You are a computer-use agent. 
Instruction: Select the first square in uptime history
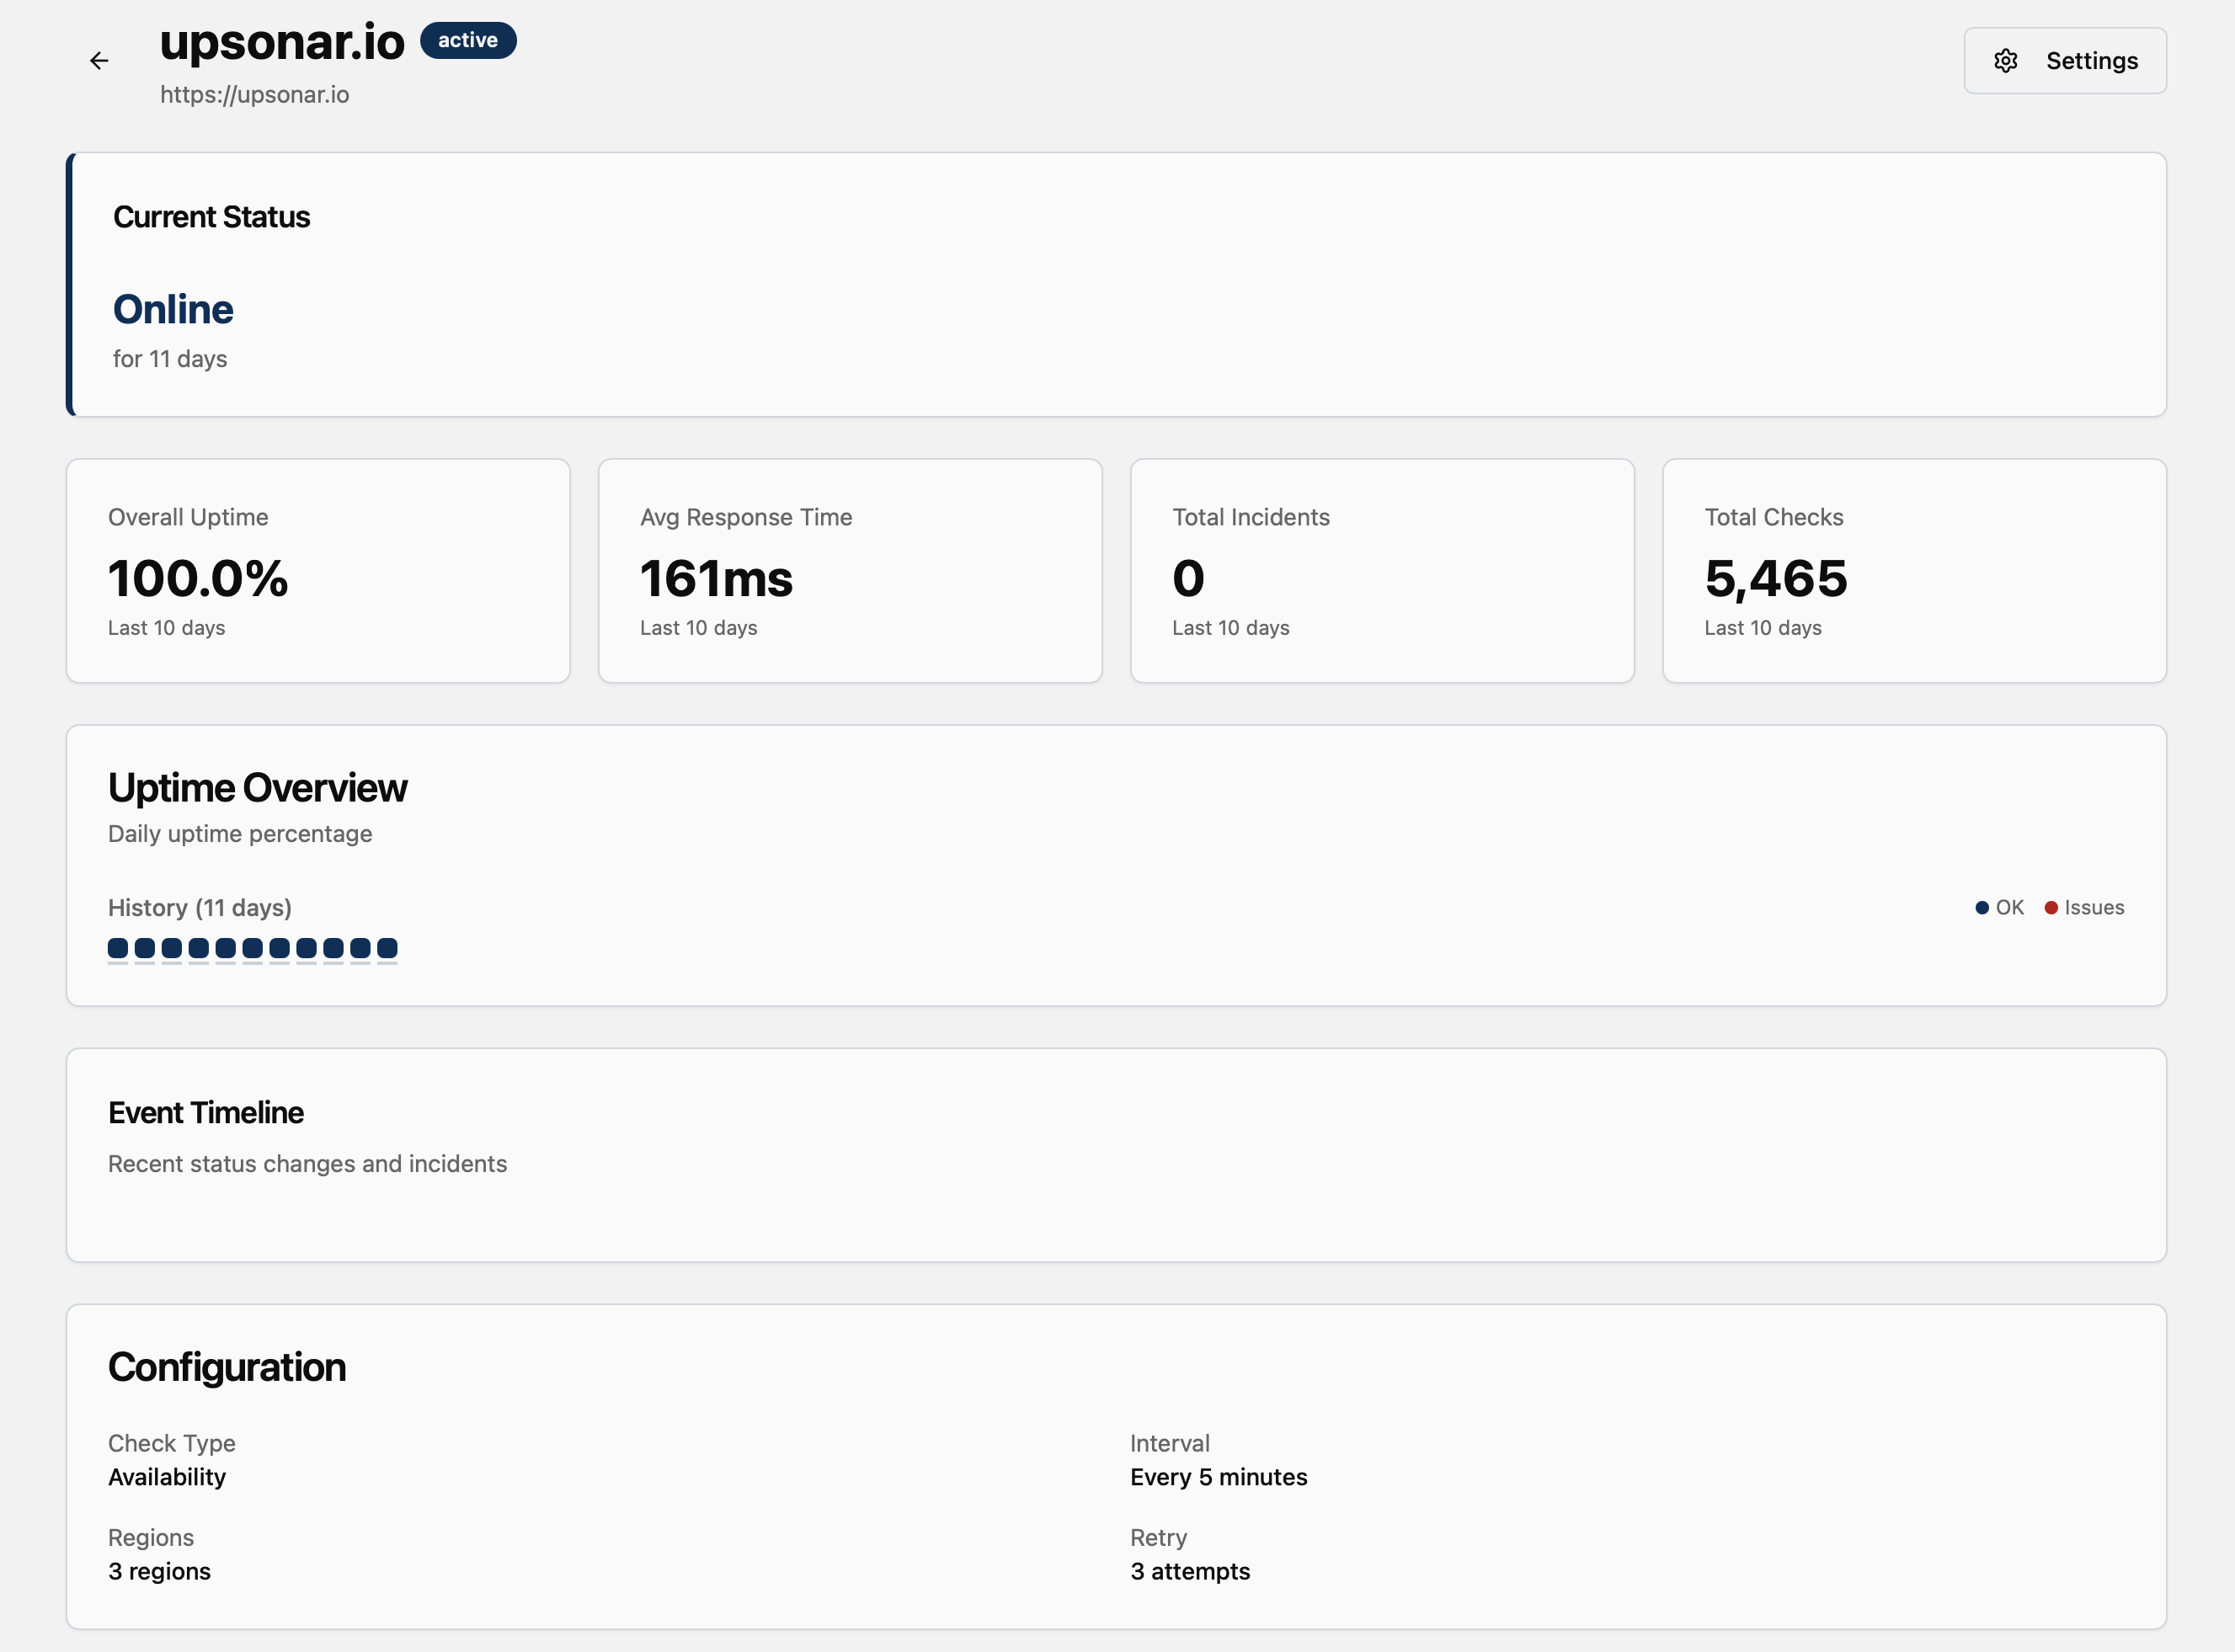(118, 948)
